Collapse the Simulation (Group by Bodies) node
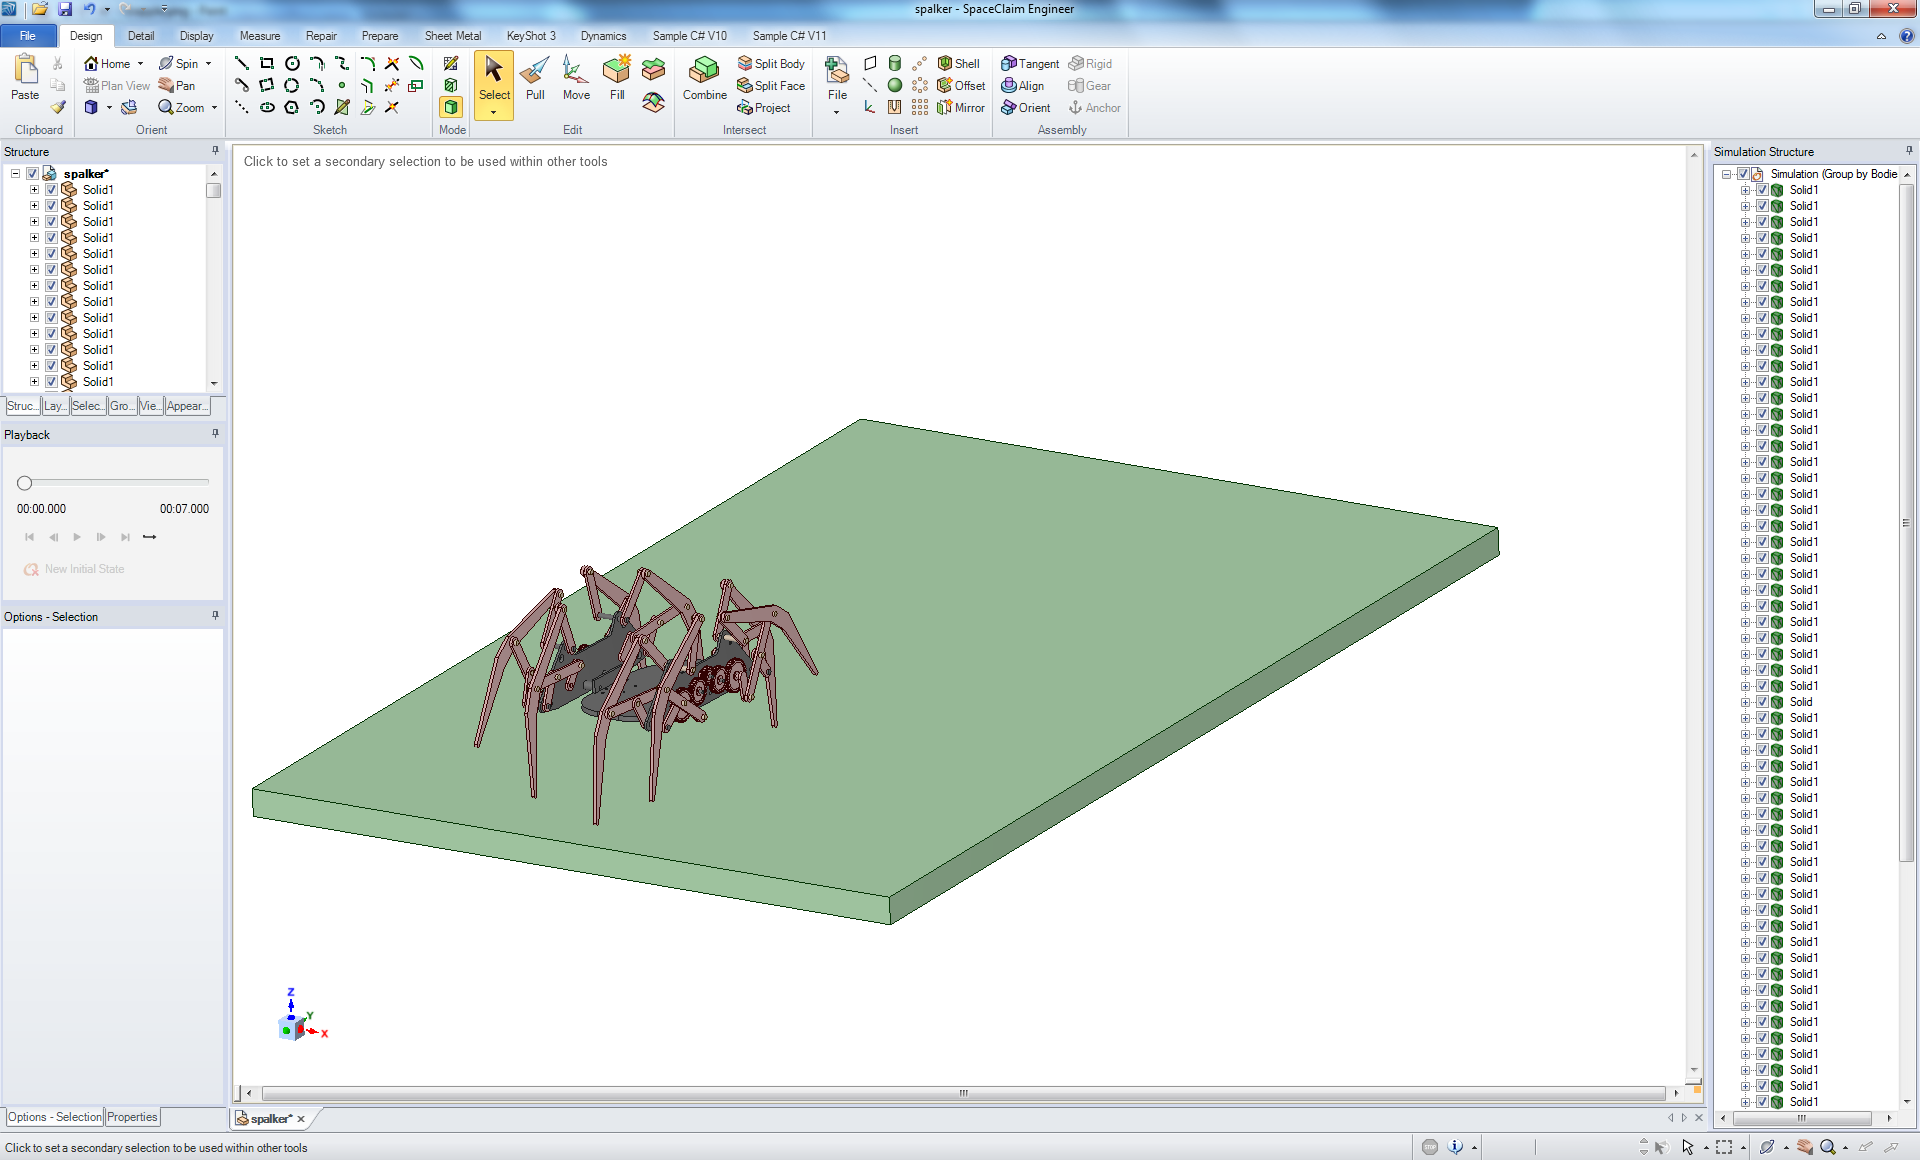This screenshot has height=1160, width=1920. click(1727, 173)
